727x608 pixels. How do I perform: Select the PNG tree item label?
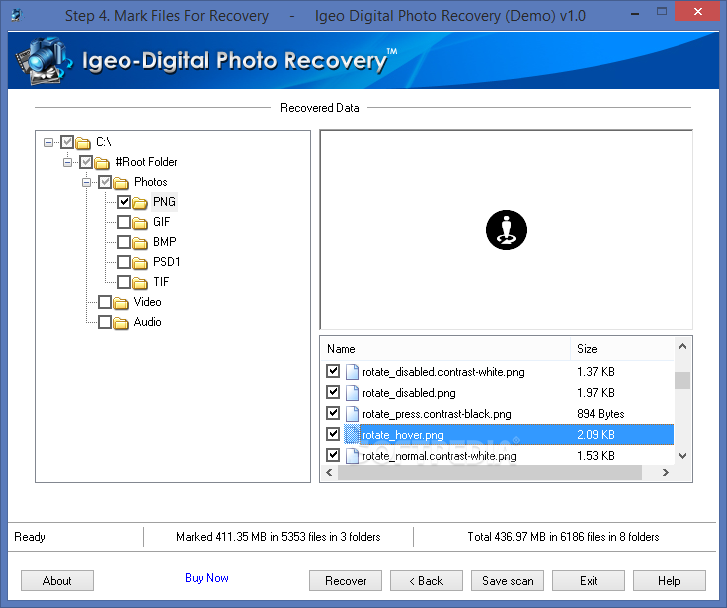(x=164, y=202)
